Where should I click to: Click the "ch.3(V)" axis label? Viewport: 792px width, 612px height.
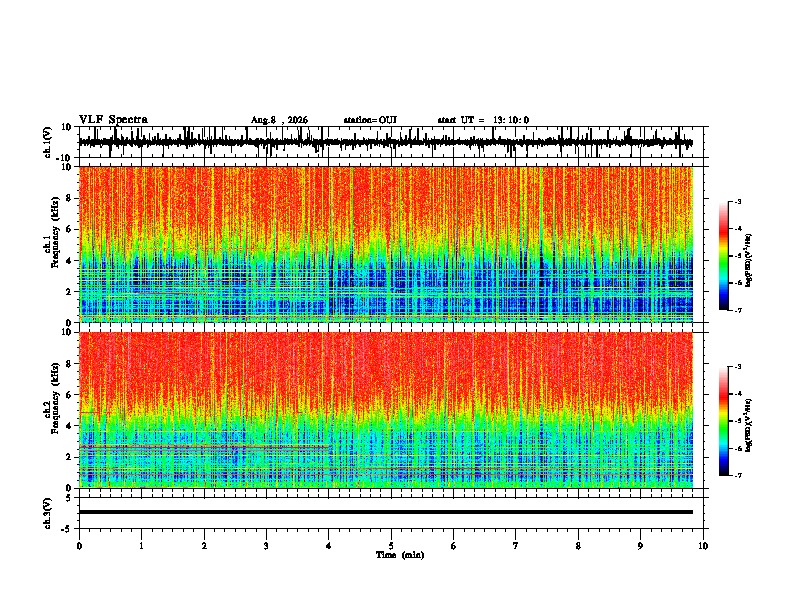(x=47, y=513)
